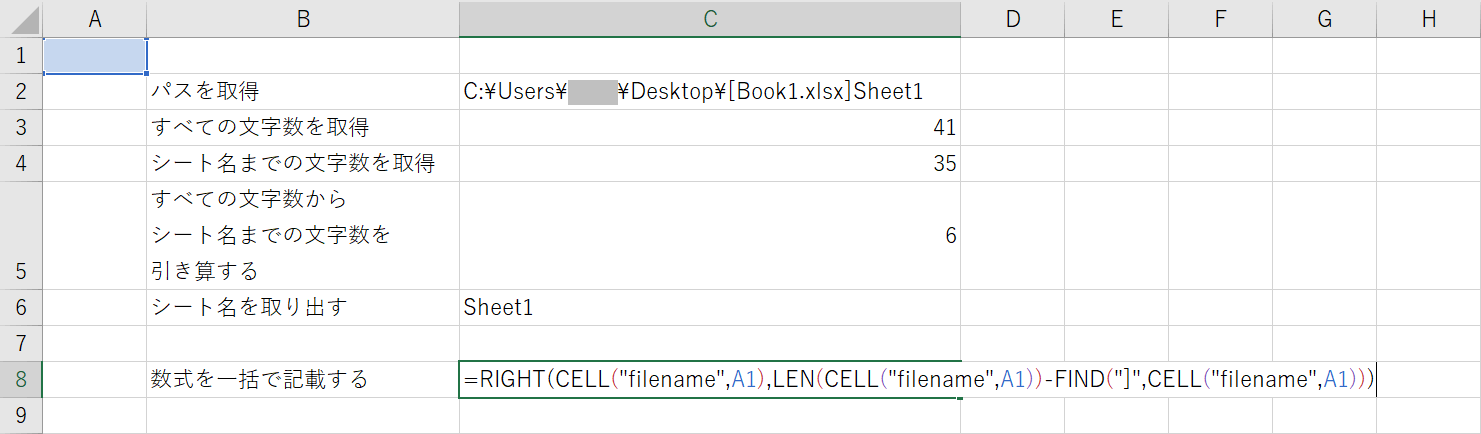This screenshot has height=434, width=1481.
Task: Click row 8 header
Action: (x=21, y=380)
